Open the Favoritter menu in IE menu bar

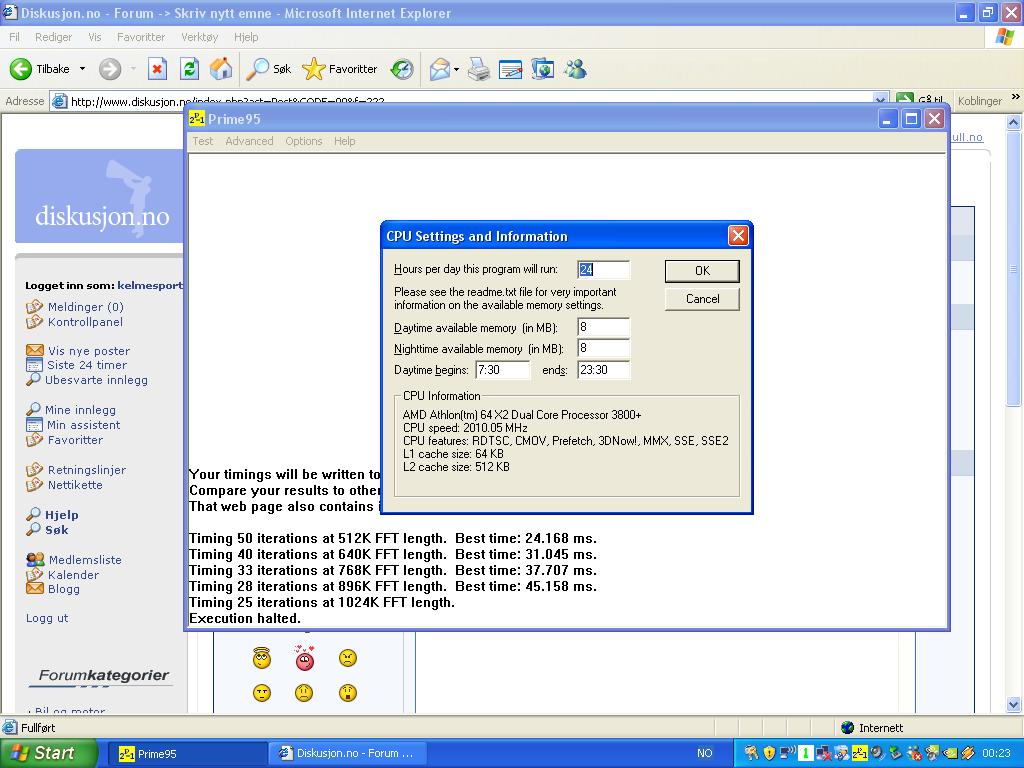pos(141,37)
